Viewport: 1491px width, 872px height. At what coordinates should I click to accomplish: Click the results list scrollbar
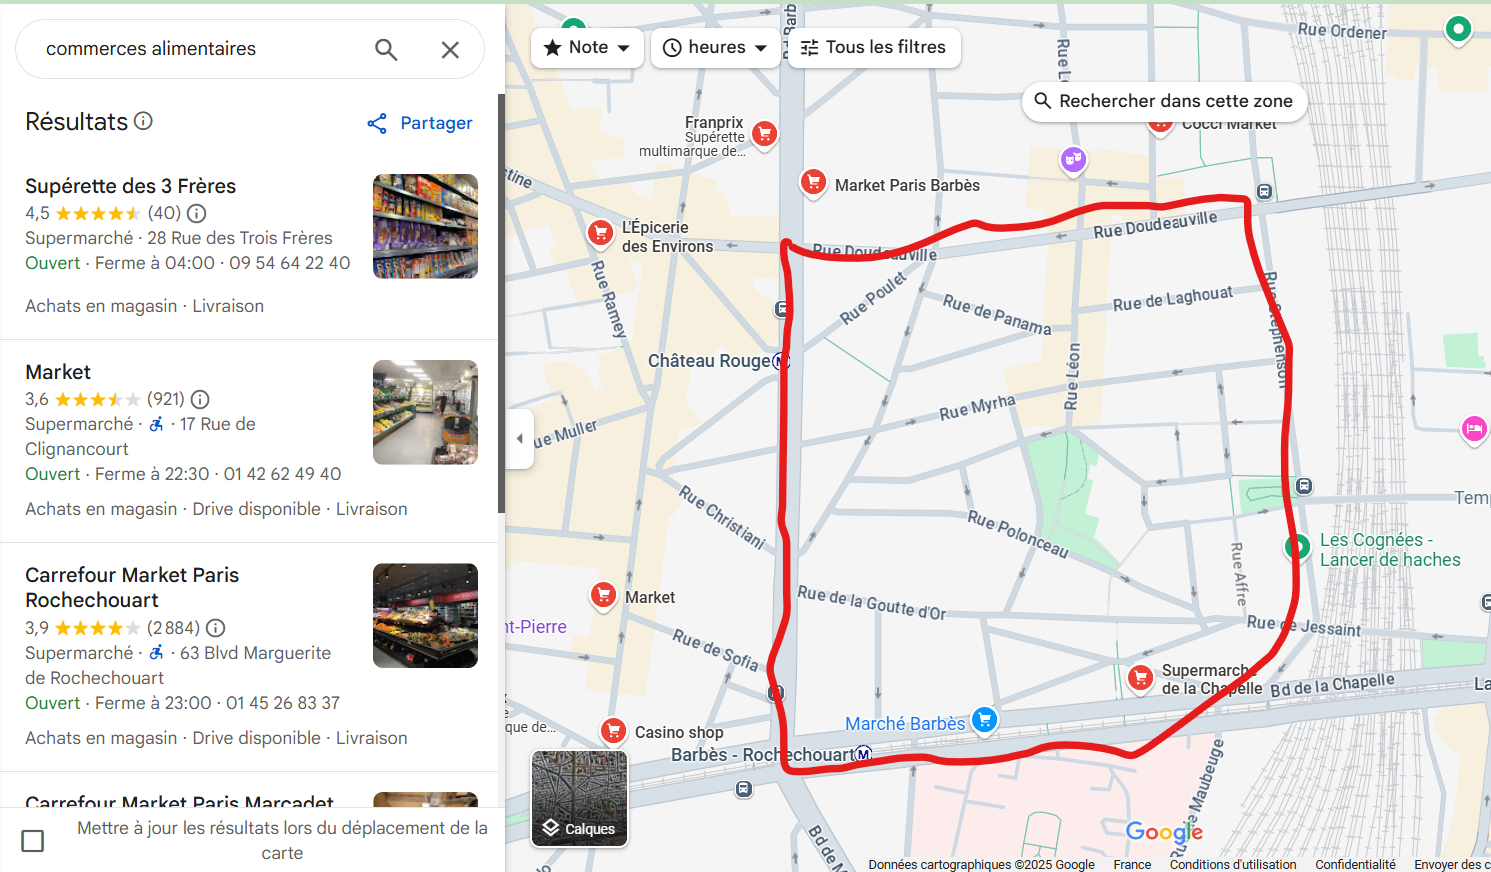click(x=501, y=300)
